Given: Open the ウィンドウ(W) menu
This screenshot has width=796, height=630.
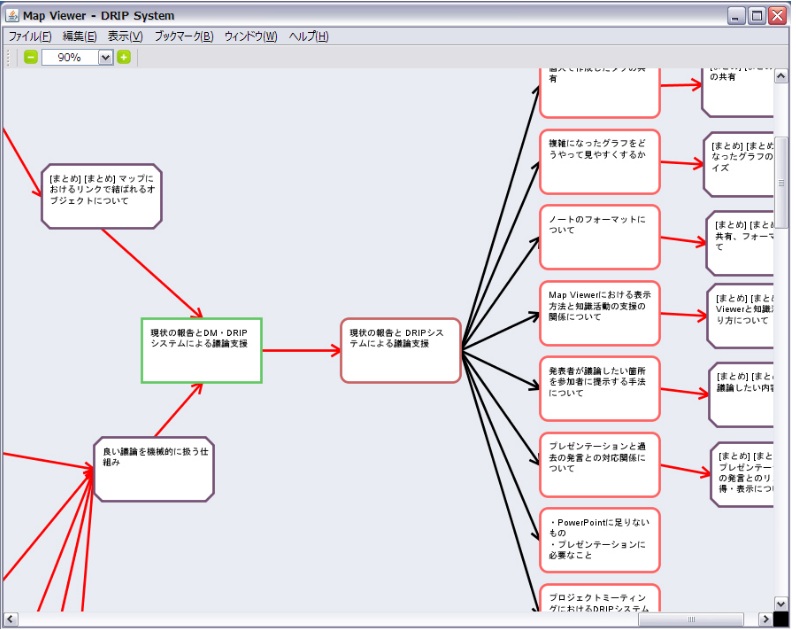Looking at the screenshot, I should [251, 37].
